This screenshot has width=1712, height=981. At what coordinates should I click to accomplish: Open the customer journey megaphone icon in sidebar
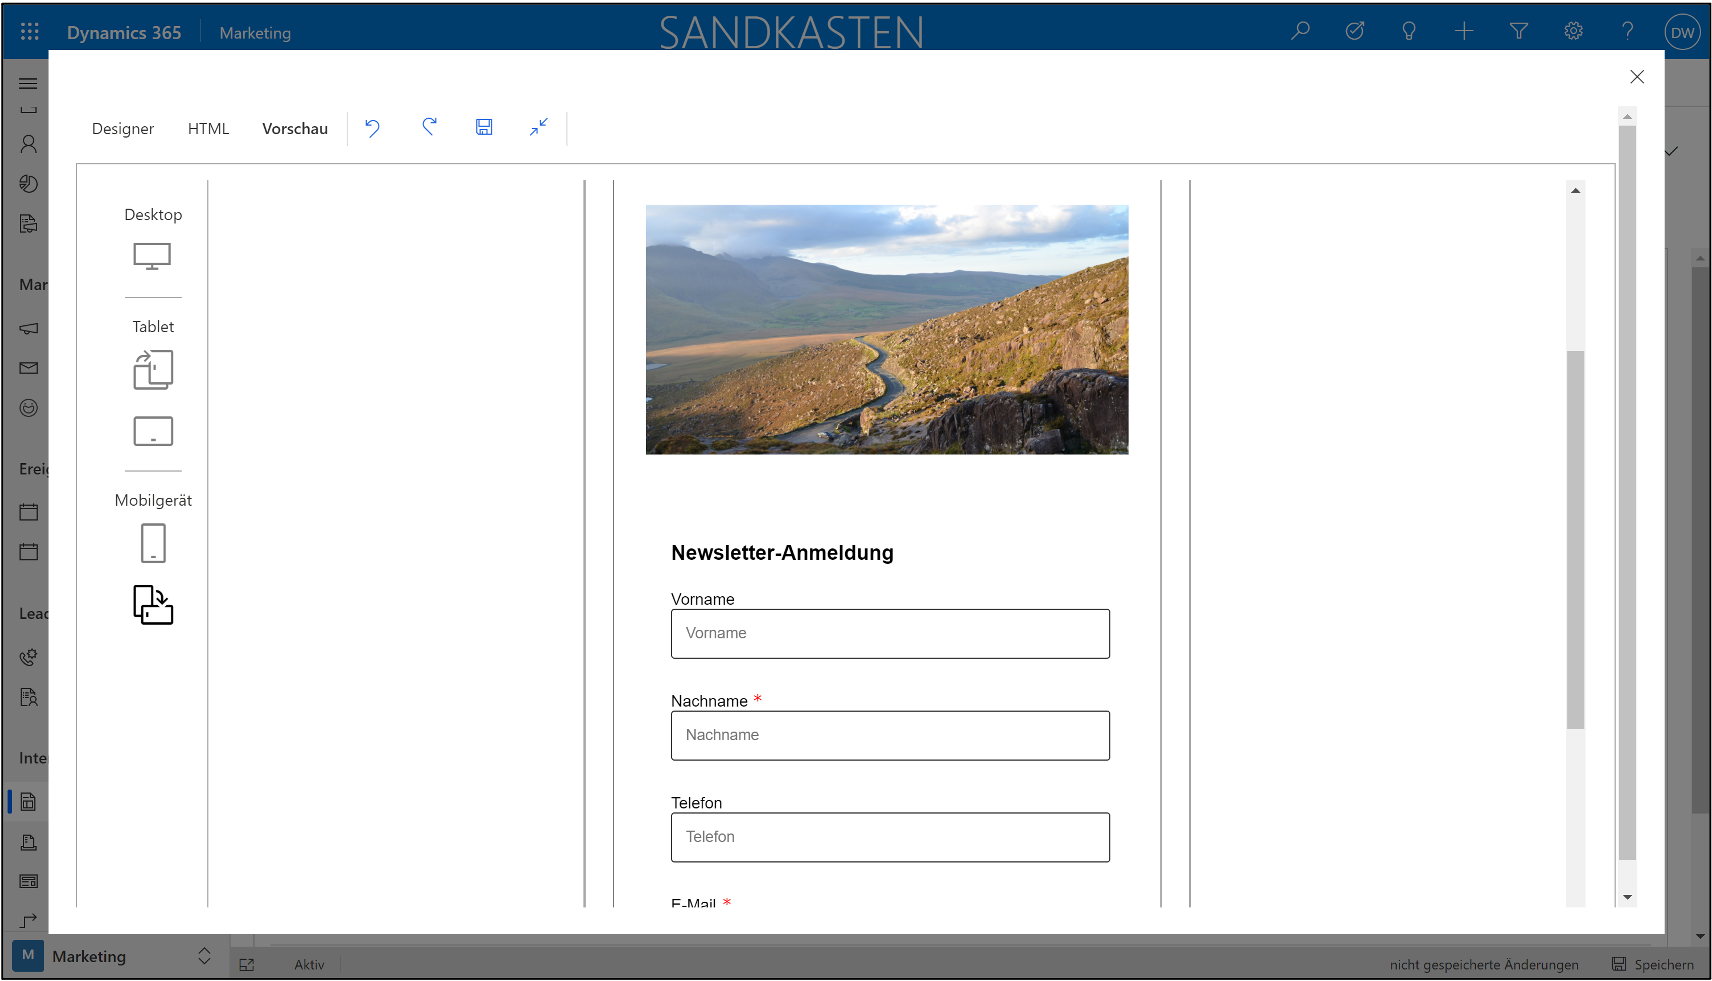[x=28, y=328]
